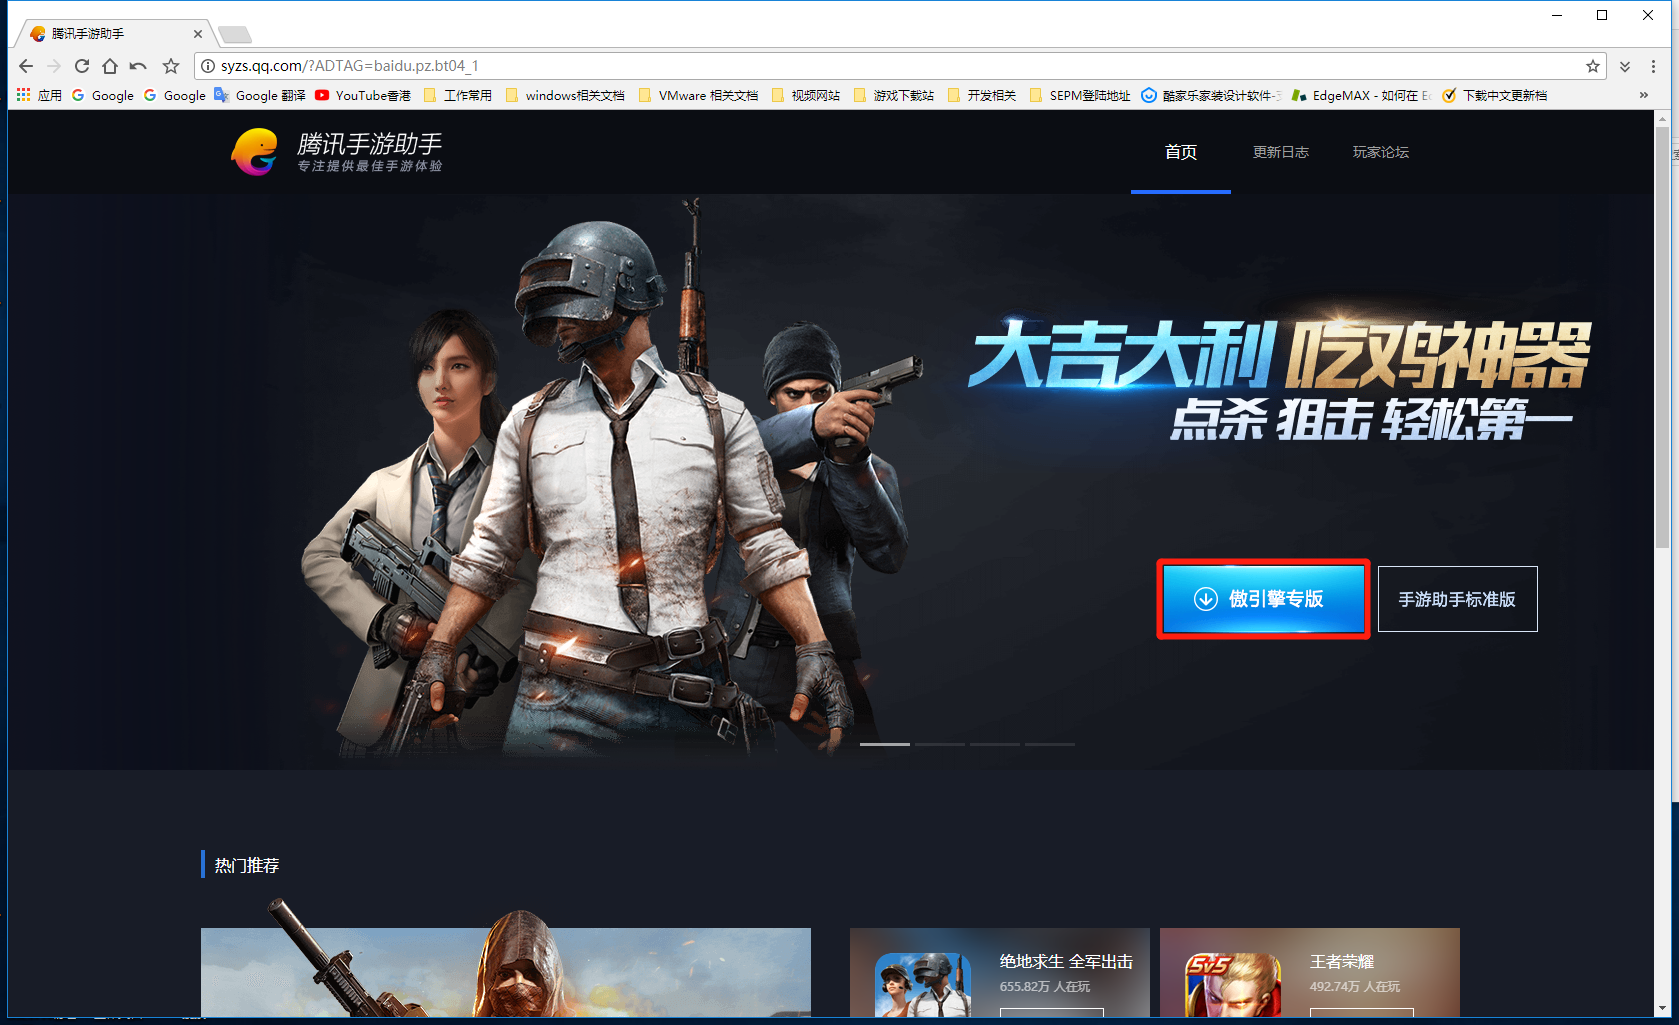Click the star icon left of address bar
This screenshot has height=1025, width=1679.
[171, 66]
